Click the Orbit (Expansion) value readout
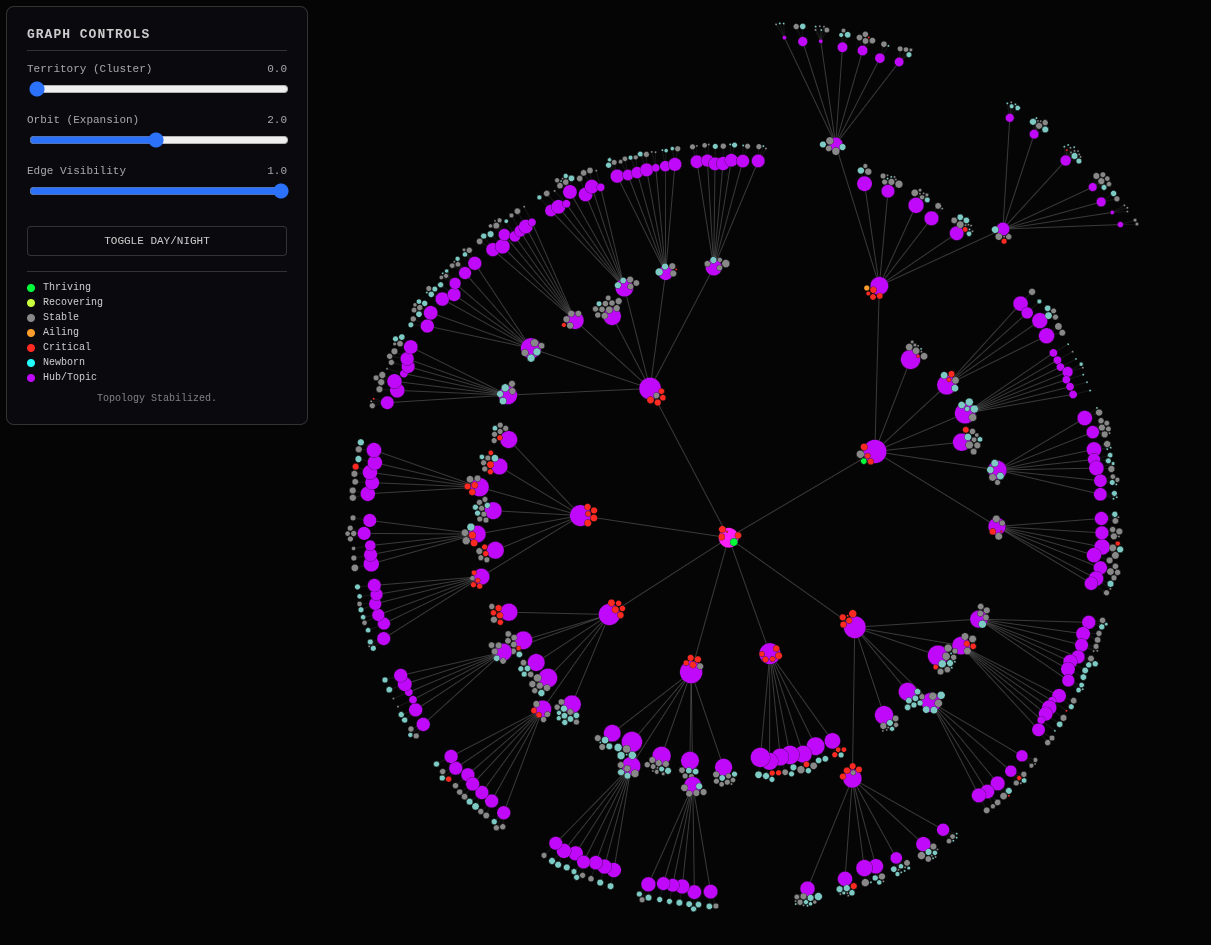The image size is (1211, 945). click(278, 119)
